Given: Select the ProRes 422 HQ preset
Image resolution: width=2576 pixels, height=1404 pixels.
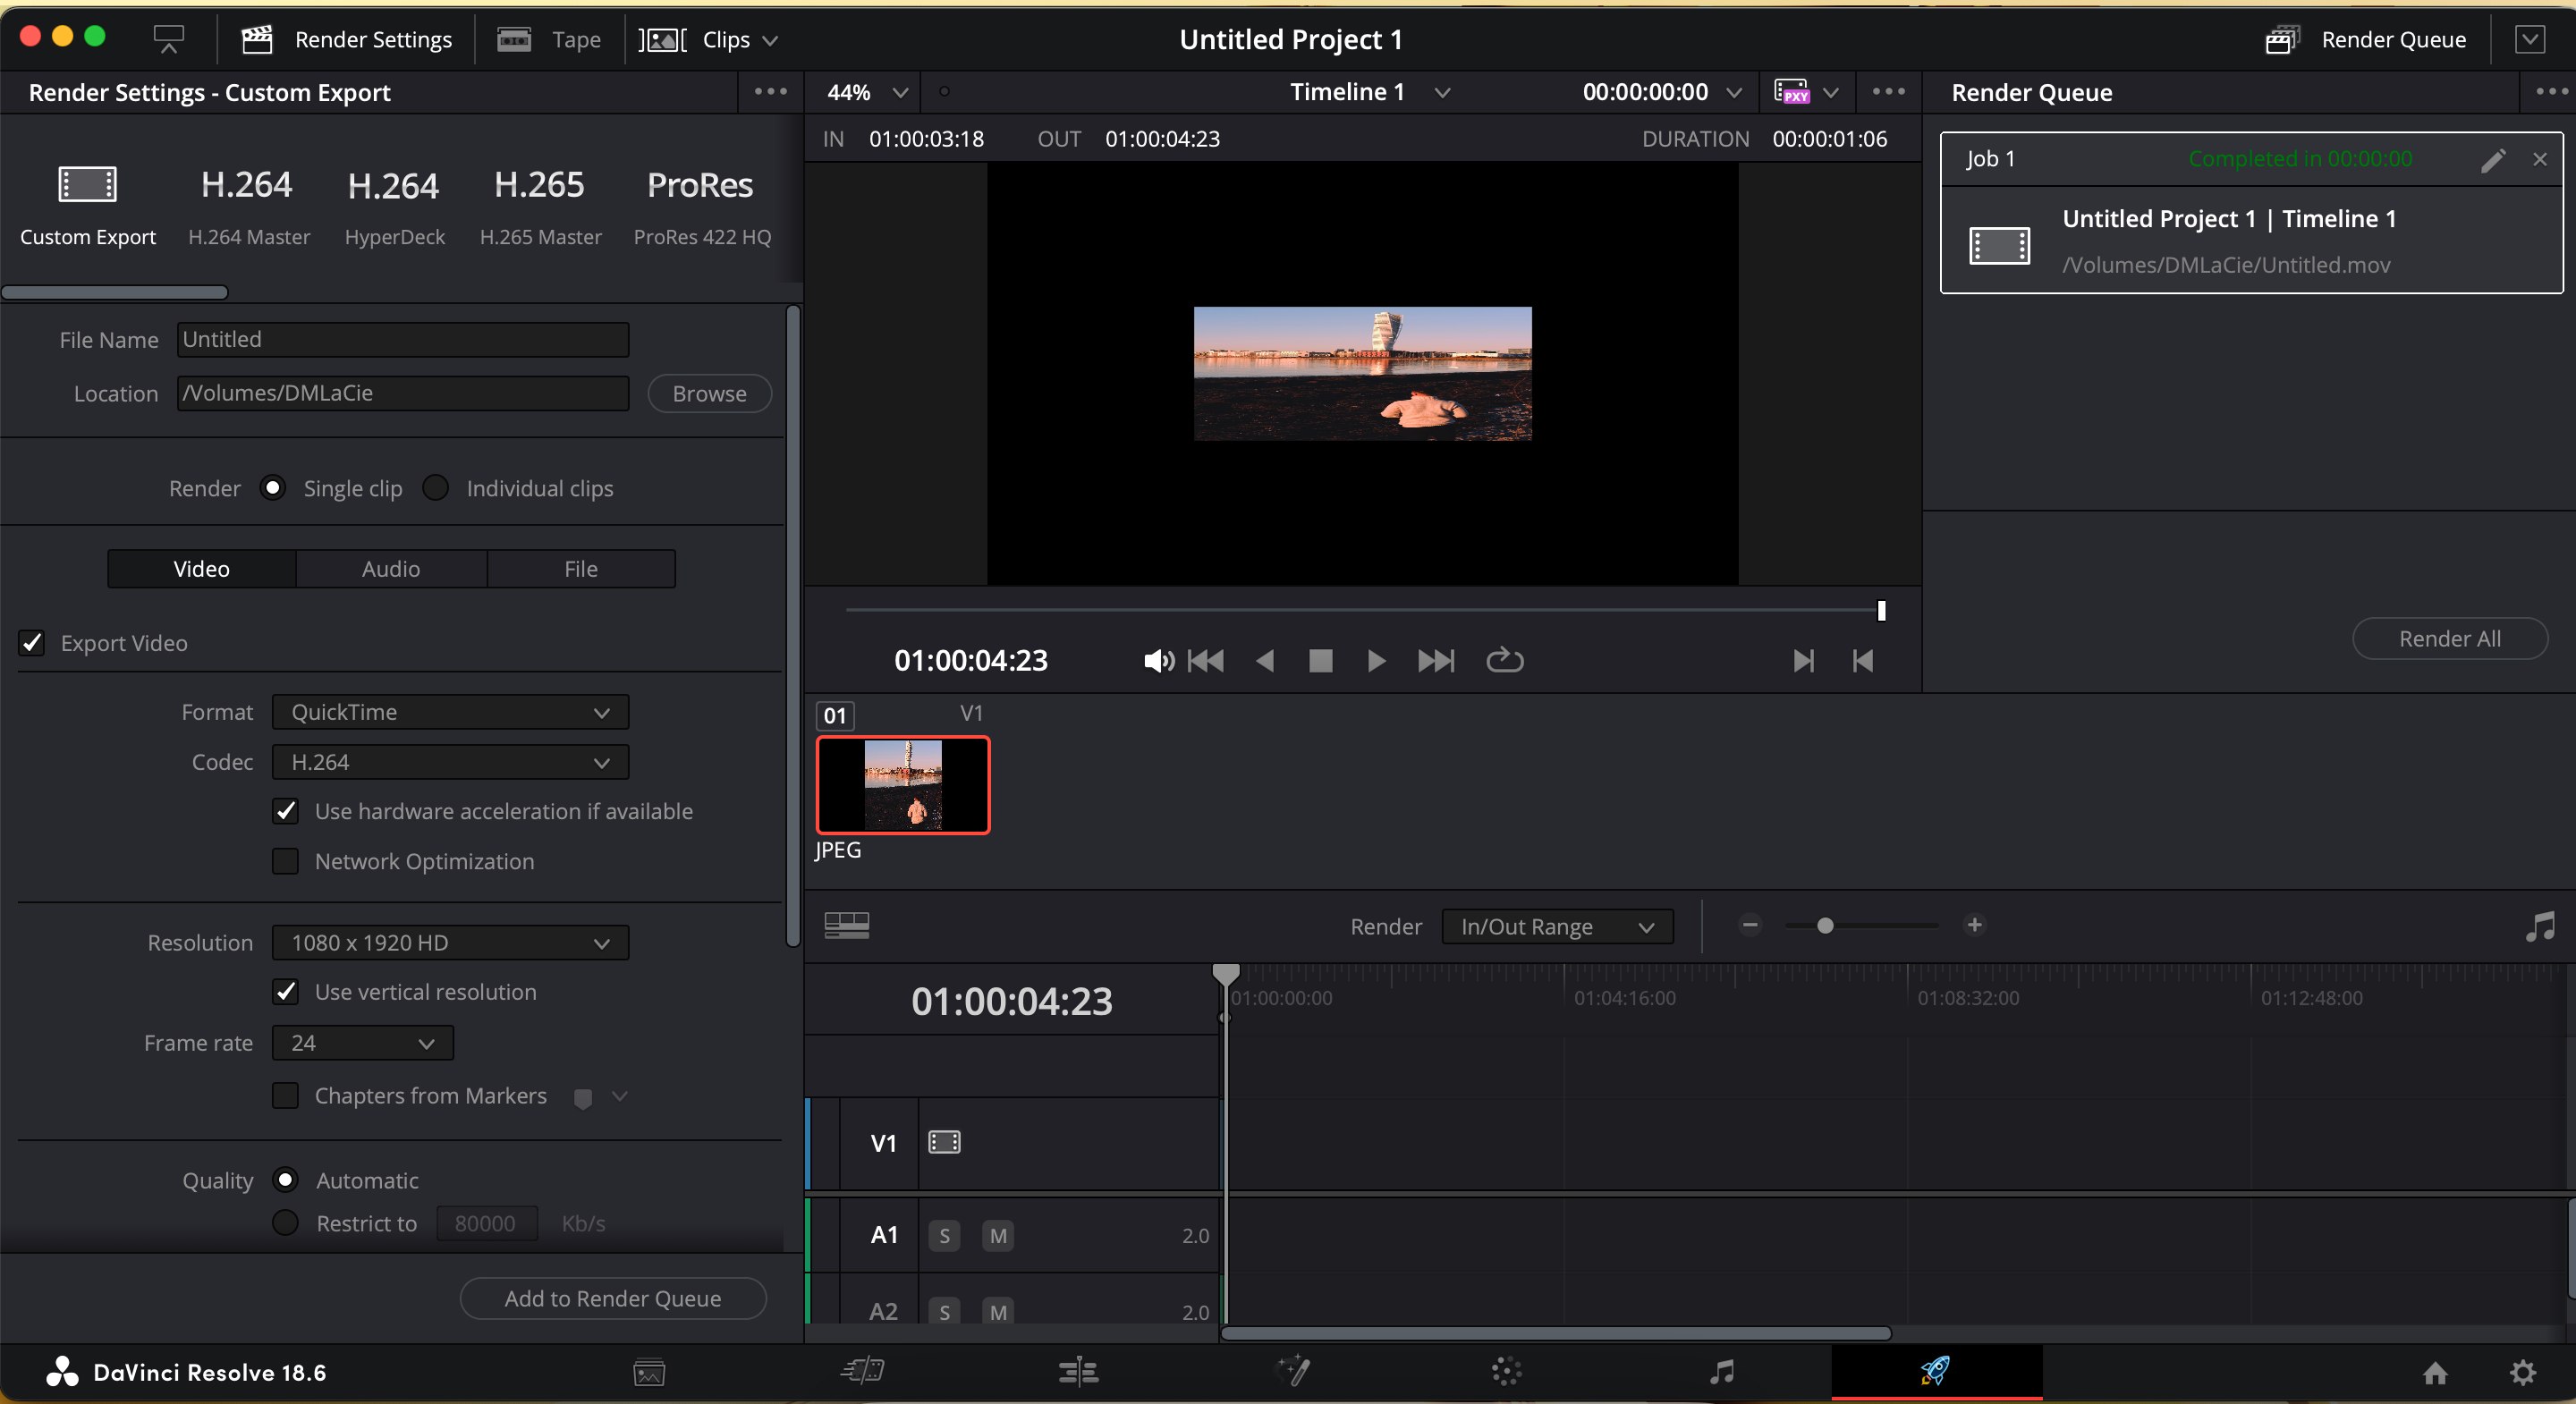Looking at the screenshot, I should [700, 205].
